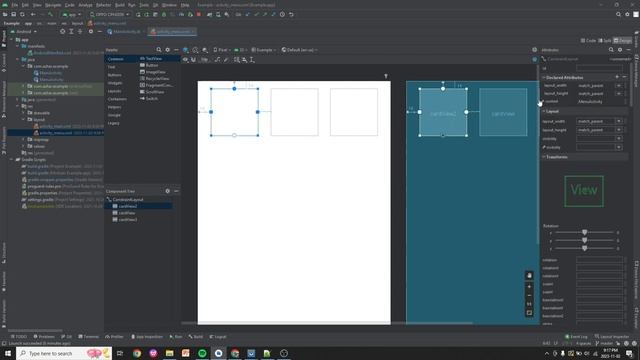Switch editor to Code view mode

coord(589,40)
